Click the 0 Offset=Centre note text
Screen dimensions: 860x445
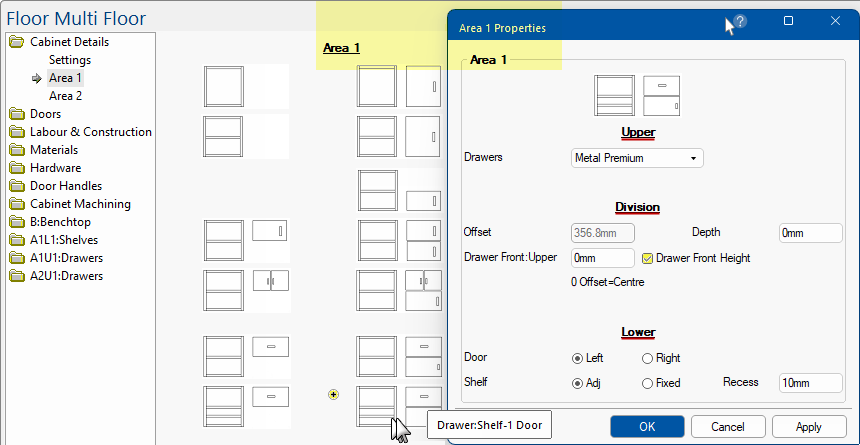coord(608,283)
